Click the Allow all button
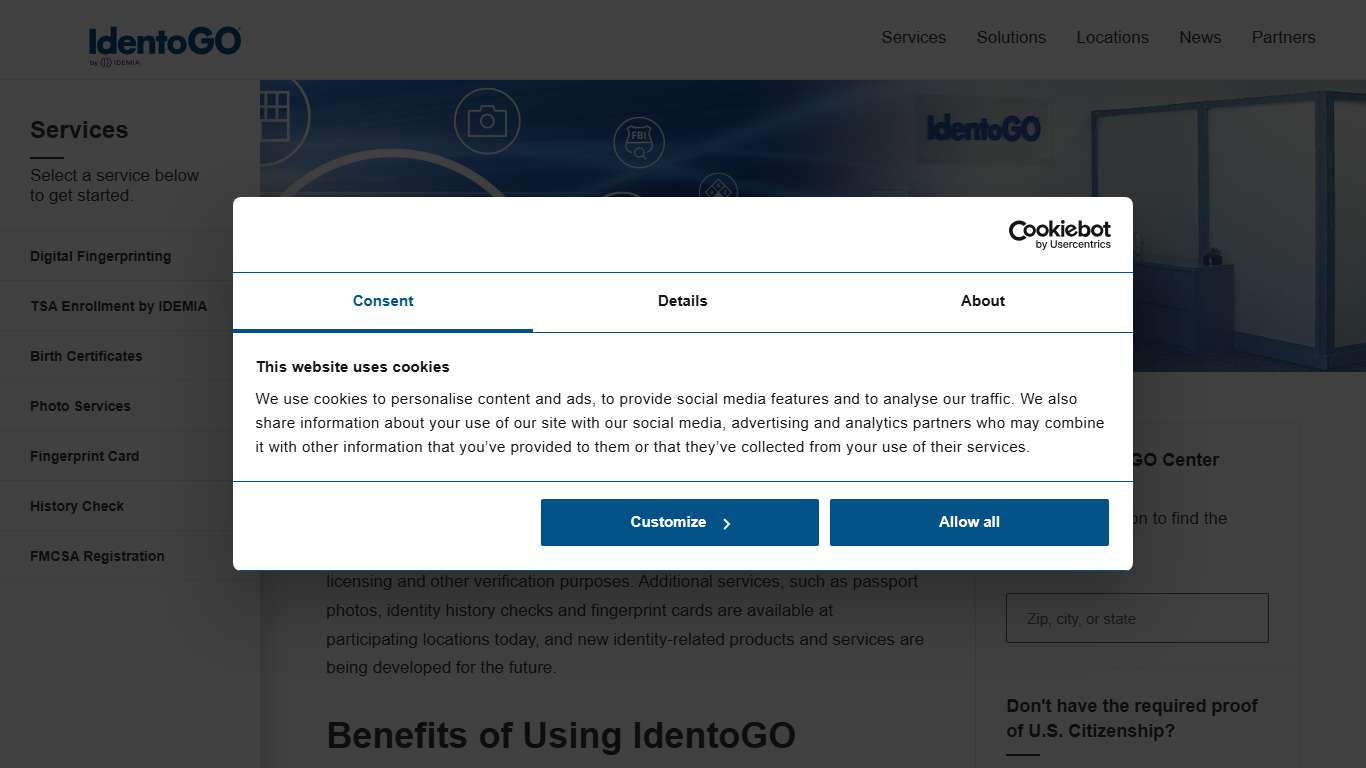Image resolution: width=1366 pixels, height=768 pixels. (x=968, y=522)
